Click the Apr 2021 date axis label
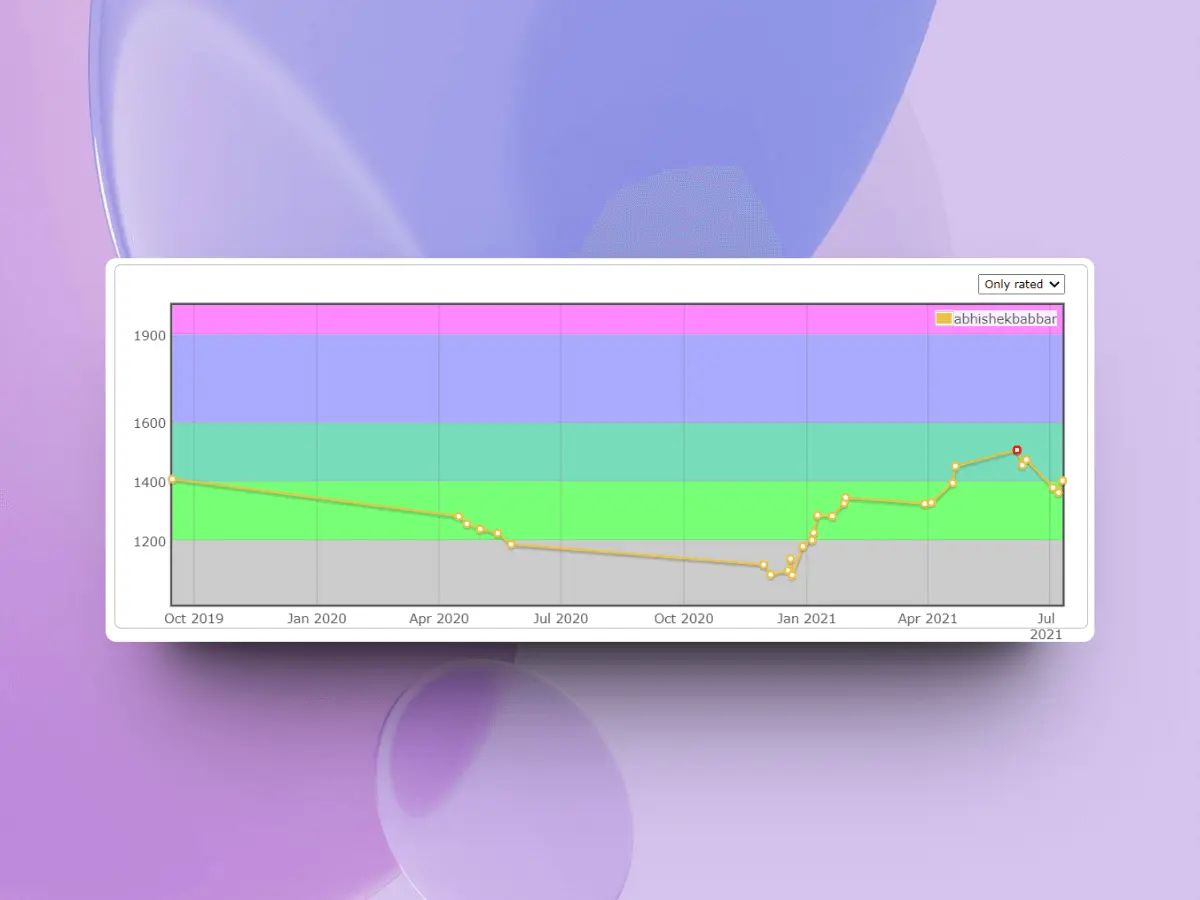 [927, 618]
